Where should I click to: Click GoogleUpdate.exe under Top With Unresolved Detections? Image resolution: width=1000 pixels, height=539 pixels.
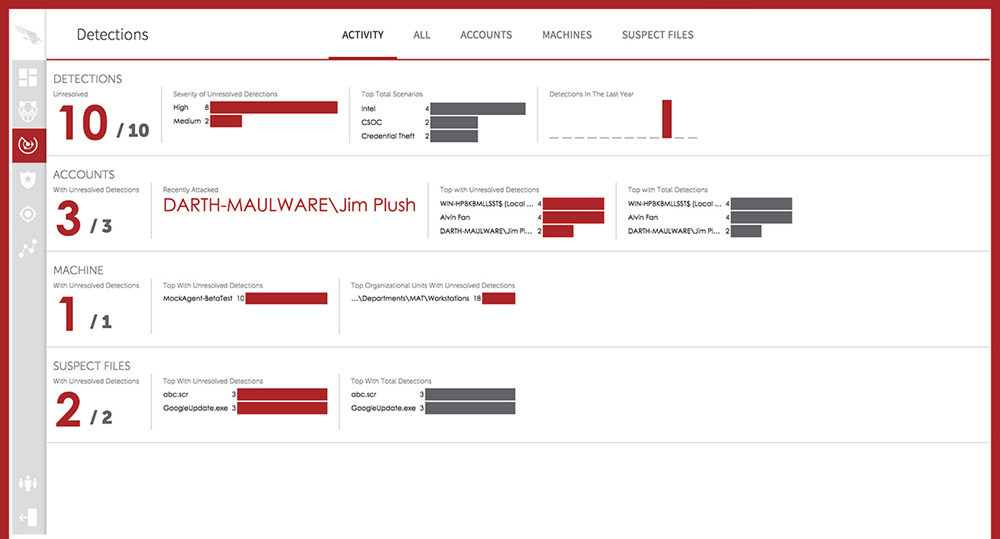195,408
